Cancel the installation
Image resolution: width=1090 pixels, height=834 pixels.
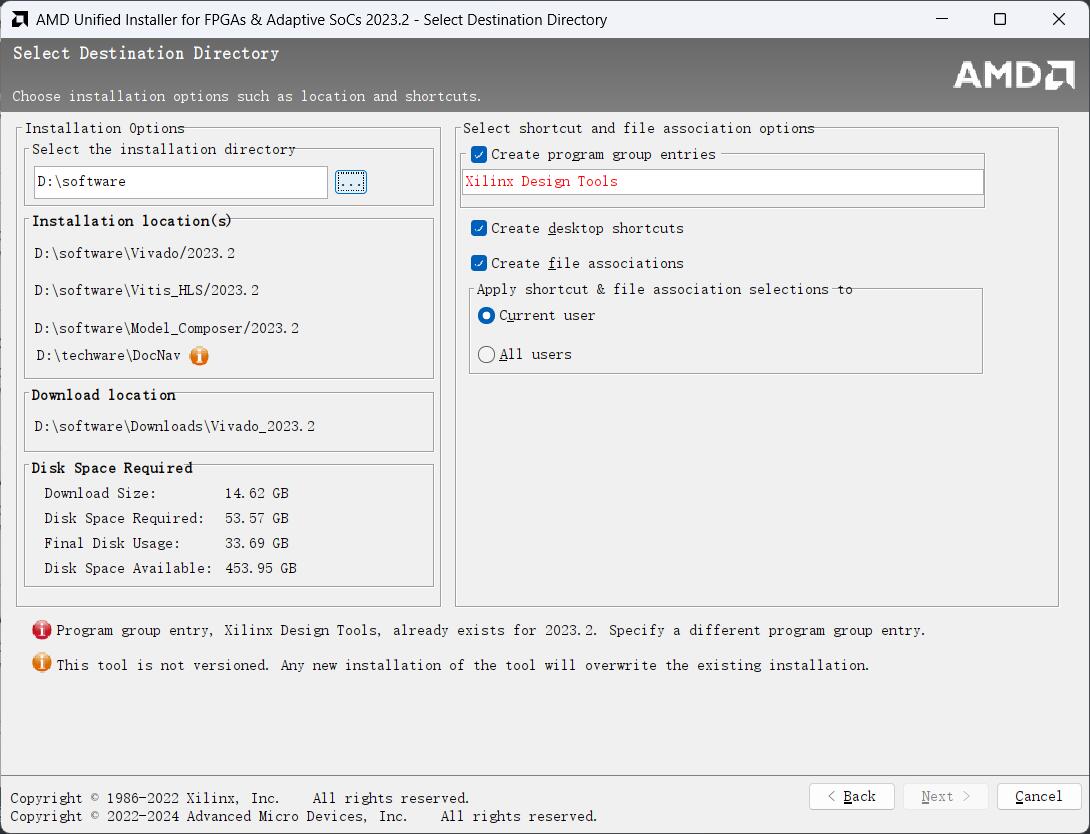click(x=1038, y=797)
